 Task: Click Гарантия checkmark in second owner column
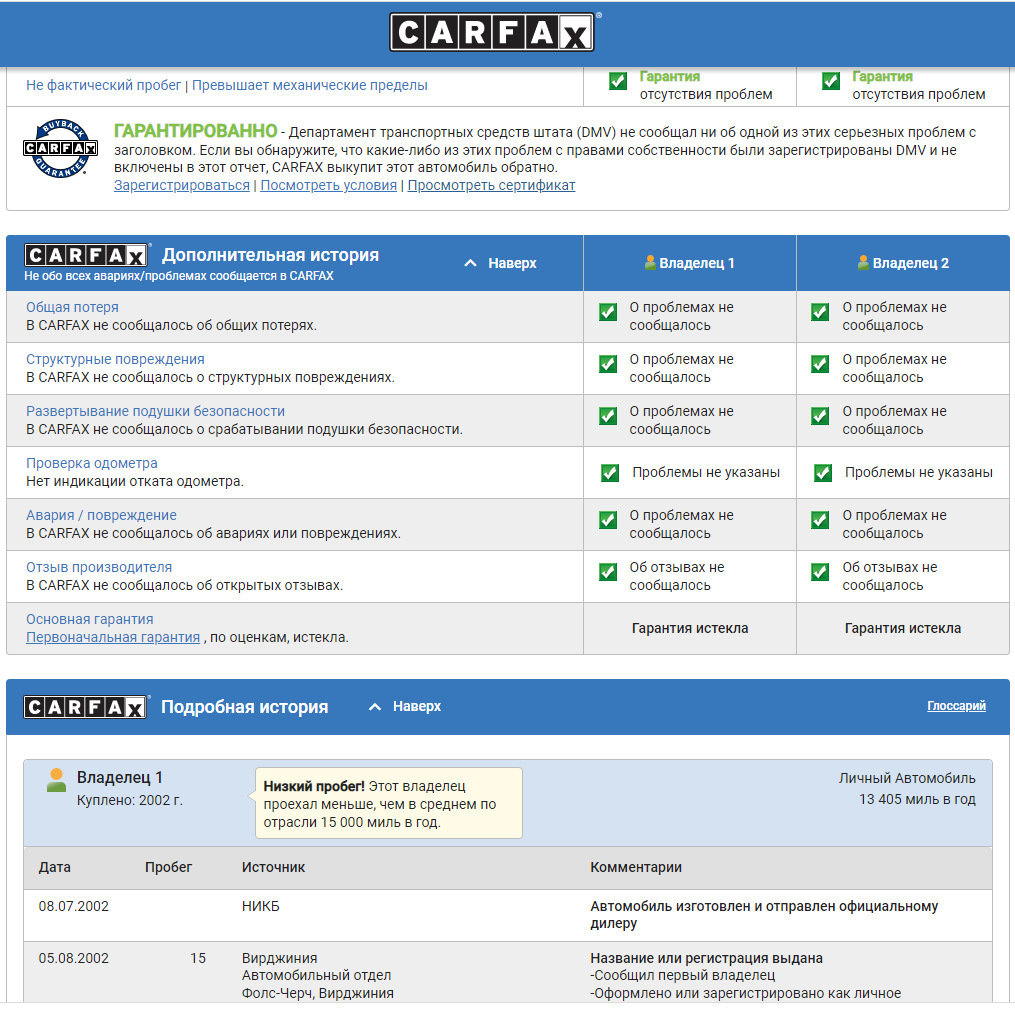[x=831, y=81]
